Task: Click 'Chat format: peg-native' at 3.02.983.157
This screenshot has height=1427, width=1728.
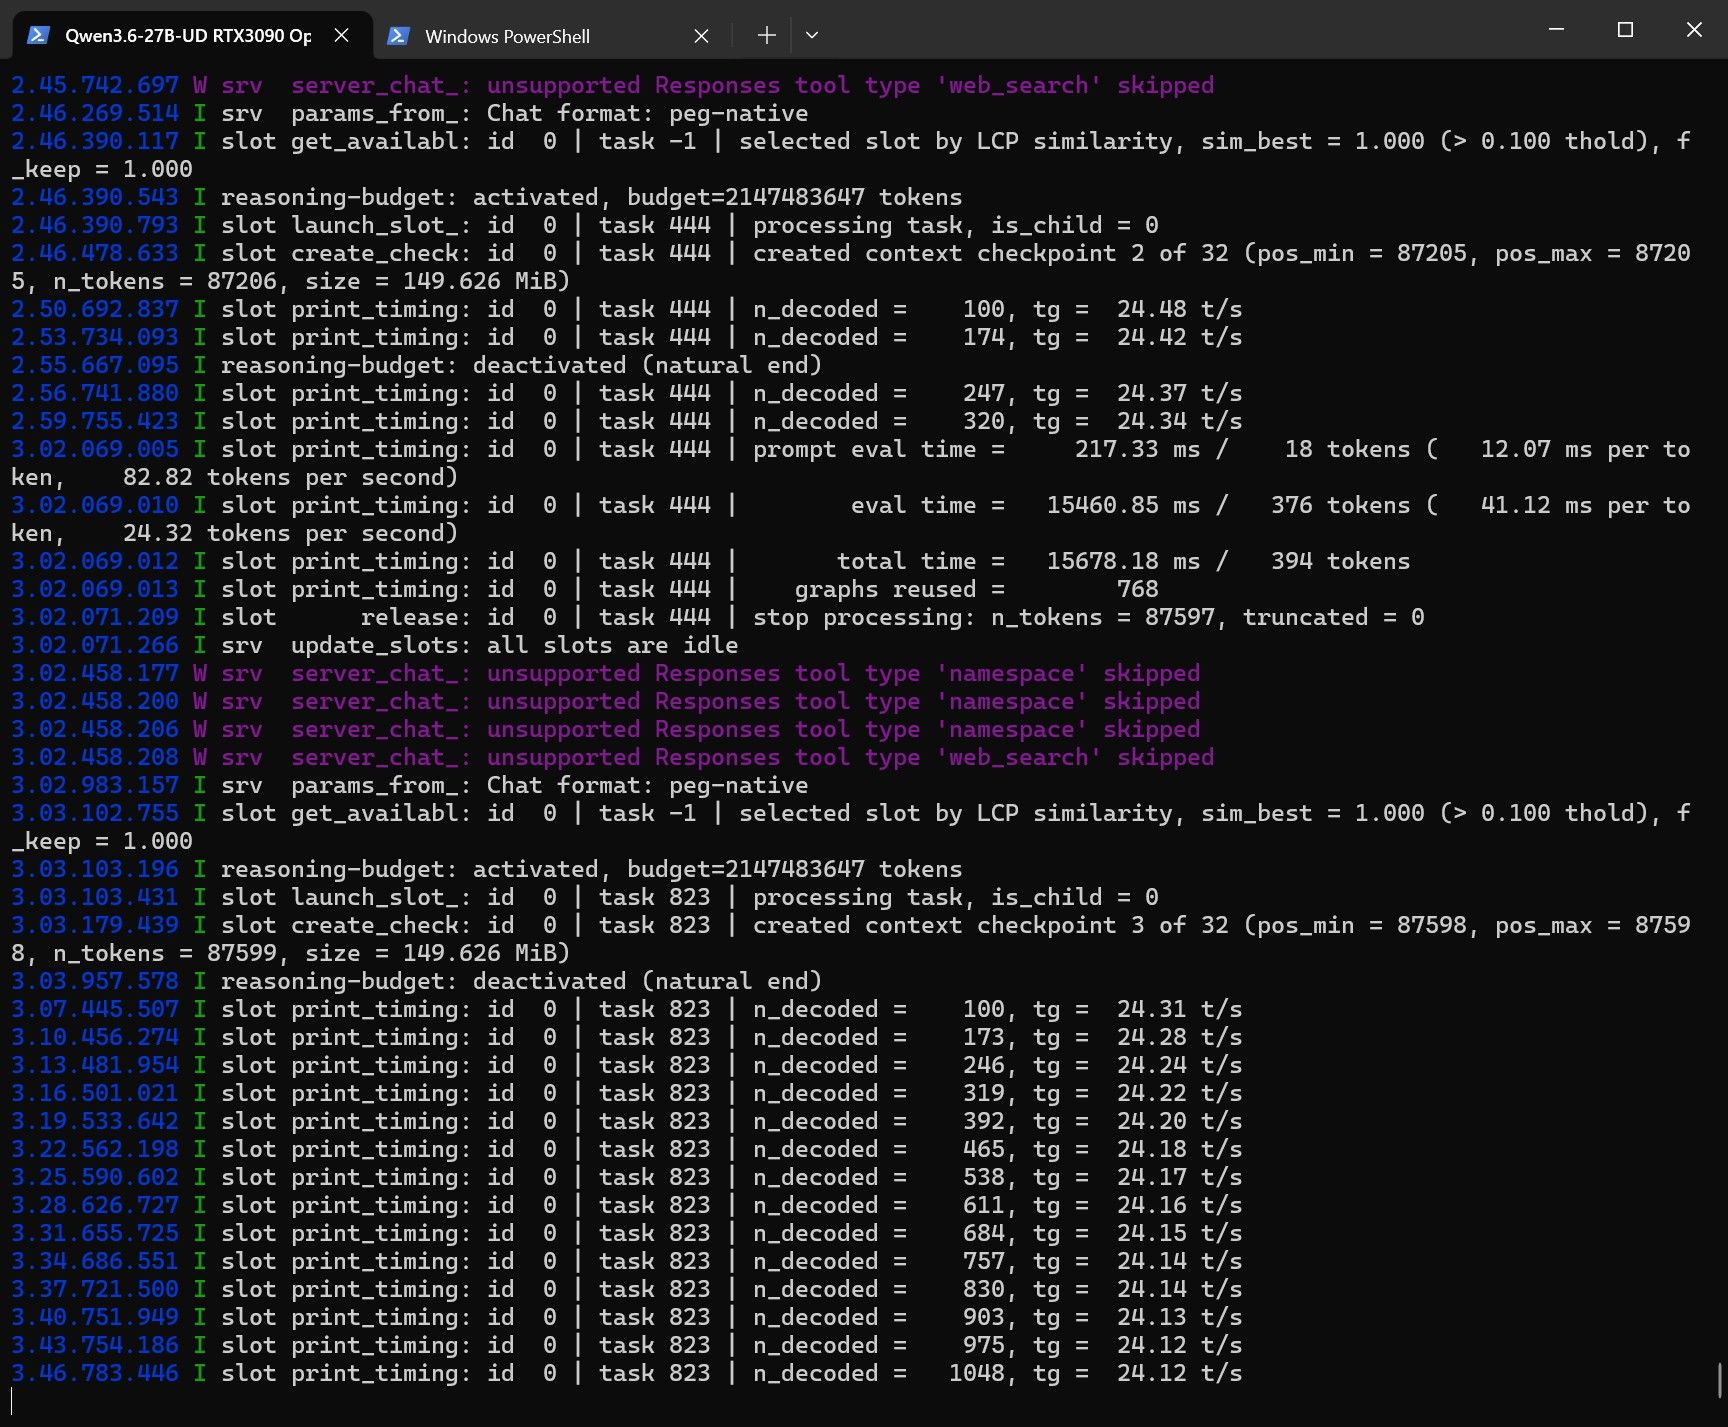Action: click(647, 785)
